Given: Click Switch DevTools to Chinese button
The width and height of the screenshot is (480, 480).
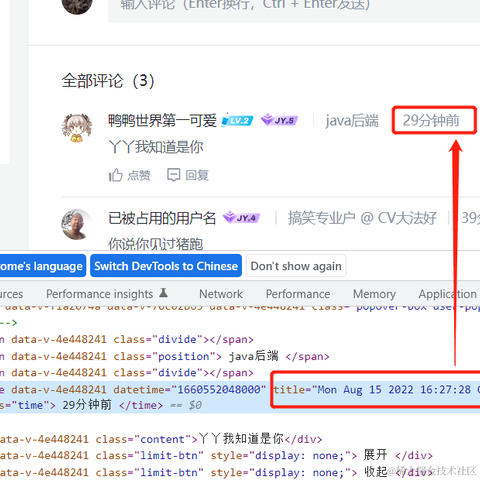Looking at the screenshot, I should (166, 266).
